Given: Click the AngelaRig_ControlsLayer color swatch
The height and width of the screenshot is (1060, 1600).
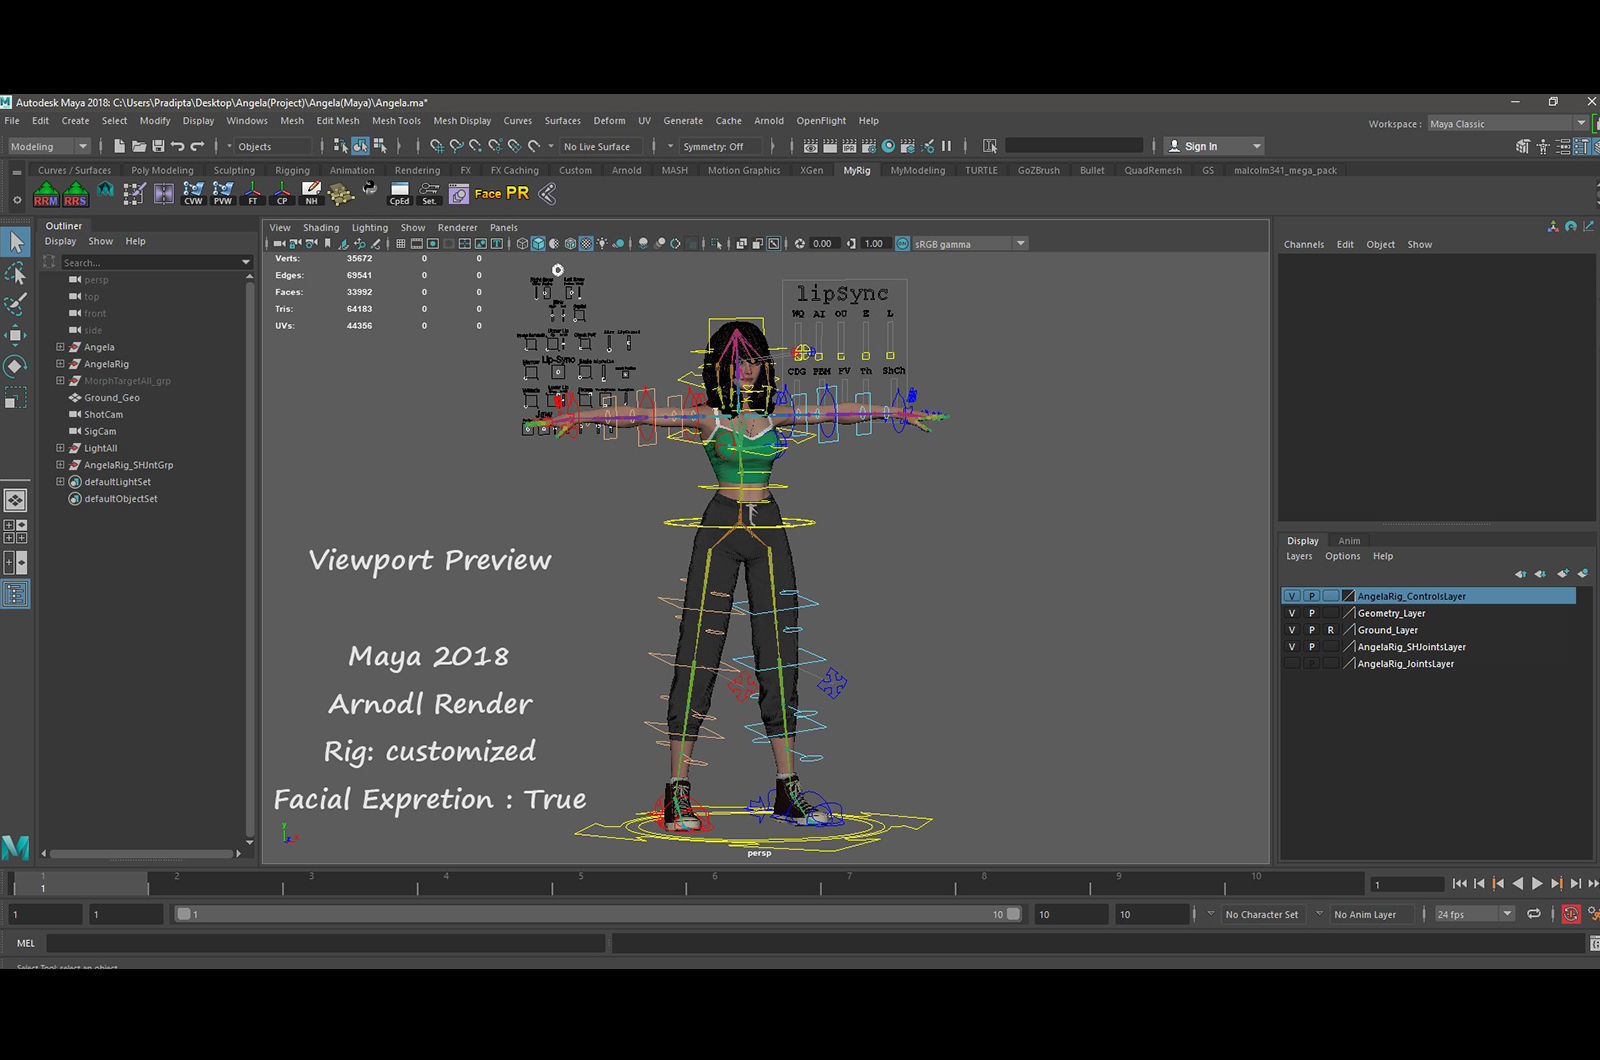Looking at the screenshot, I should click(1348, 596).
